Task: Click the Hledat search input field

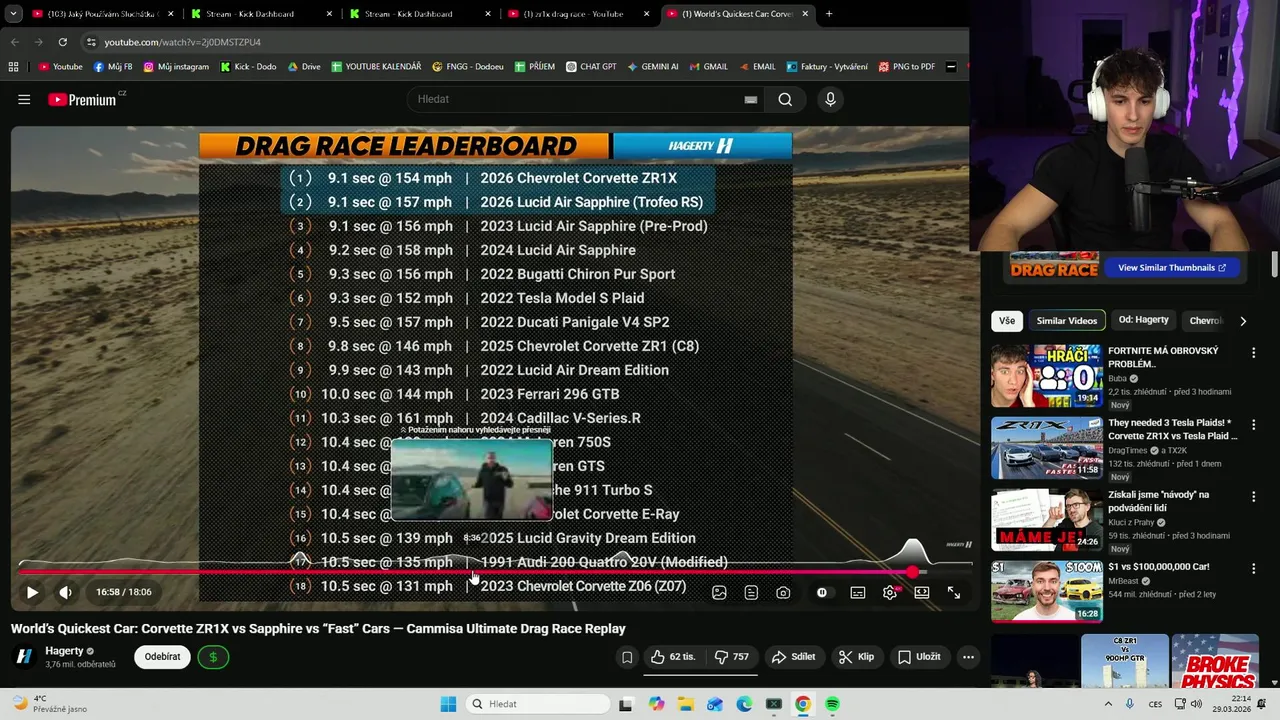Action: coord(575,99)
